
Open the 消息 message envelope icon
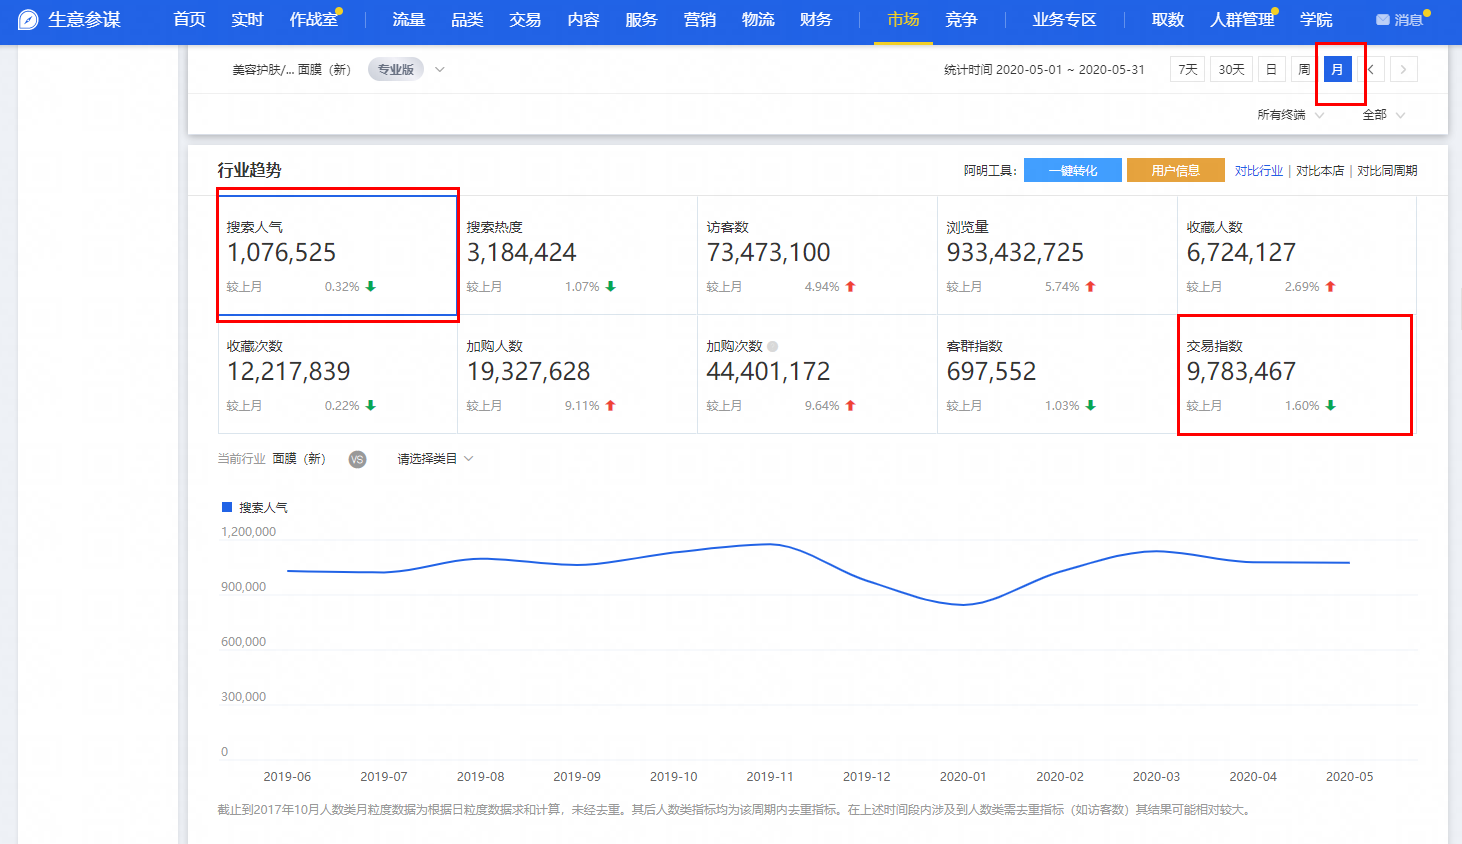click(1383, 20)
